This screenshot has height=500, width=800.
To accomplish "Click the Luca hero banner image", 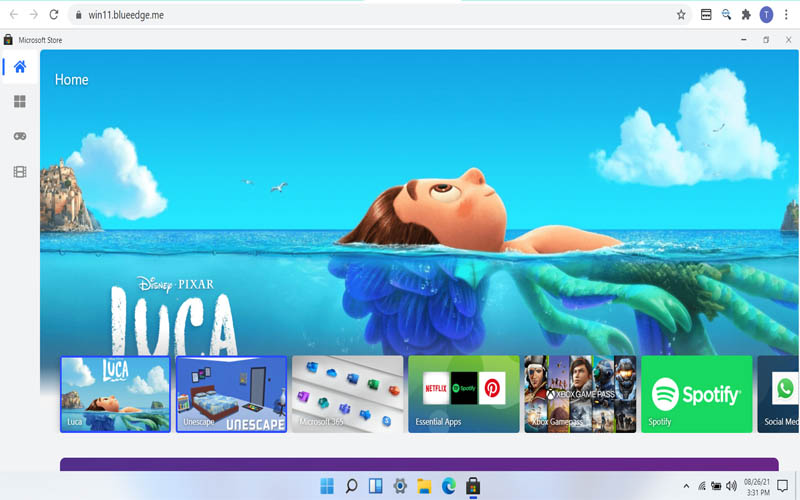I will point(418,202).
